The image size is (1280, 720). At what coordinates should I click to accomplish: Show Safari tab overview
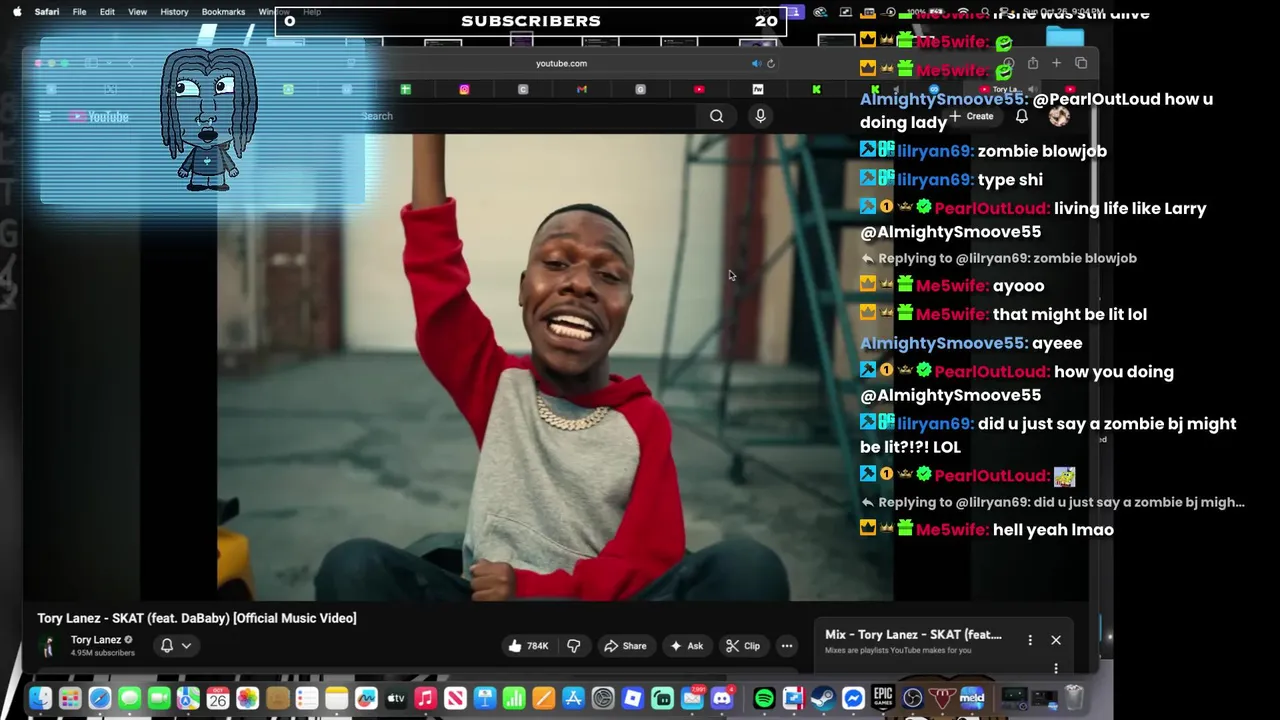[x=1081, y=63]
